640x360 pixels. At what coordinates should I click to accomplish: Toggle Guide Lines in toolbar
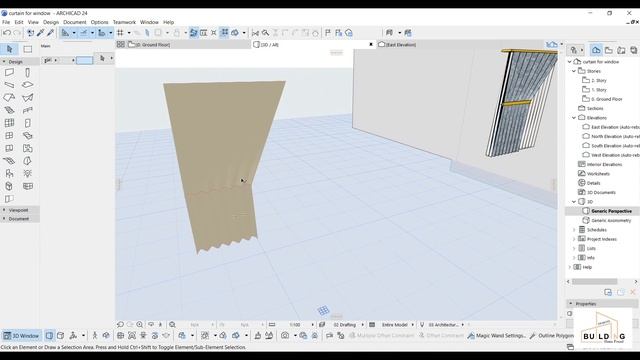66,33
